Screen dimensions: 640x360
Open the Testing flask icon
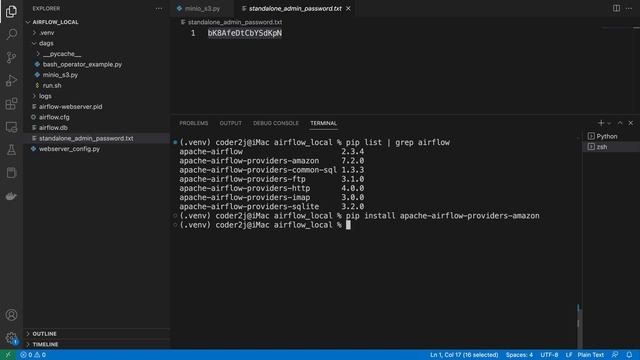[11, 150]
